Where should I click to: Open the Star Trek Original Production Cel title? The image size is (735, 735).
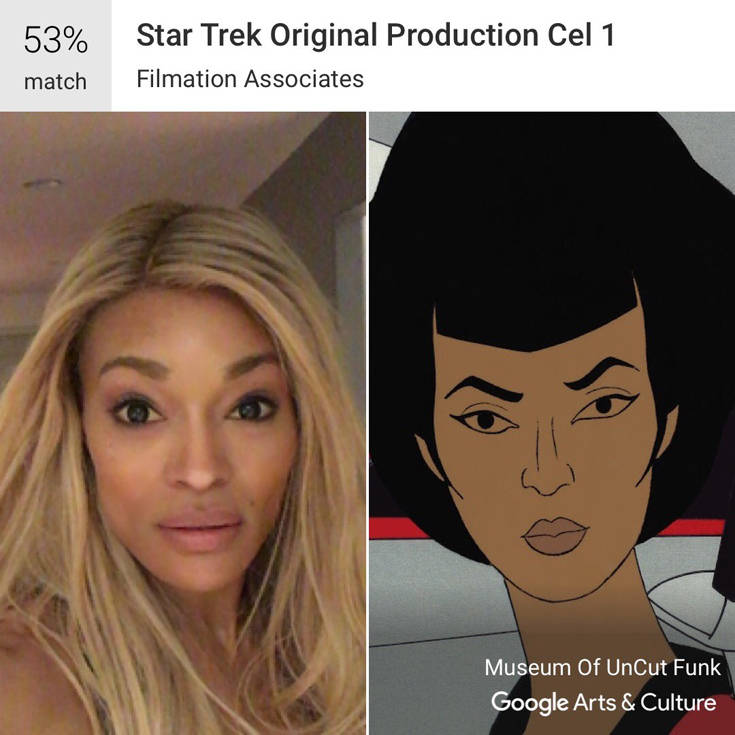coord(375,35)
